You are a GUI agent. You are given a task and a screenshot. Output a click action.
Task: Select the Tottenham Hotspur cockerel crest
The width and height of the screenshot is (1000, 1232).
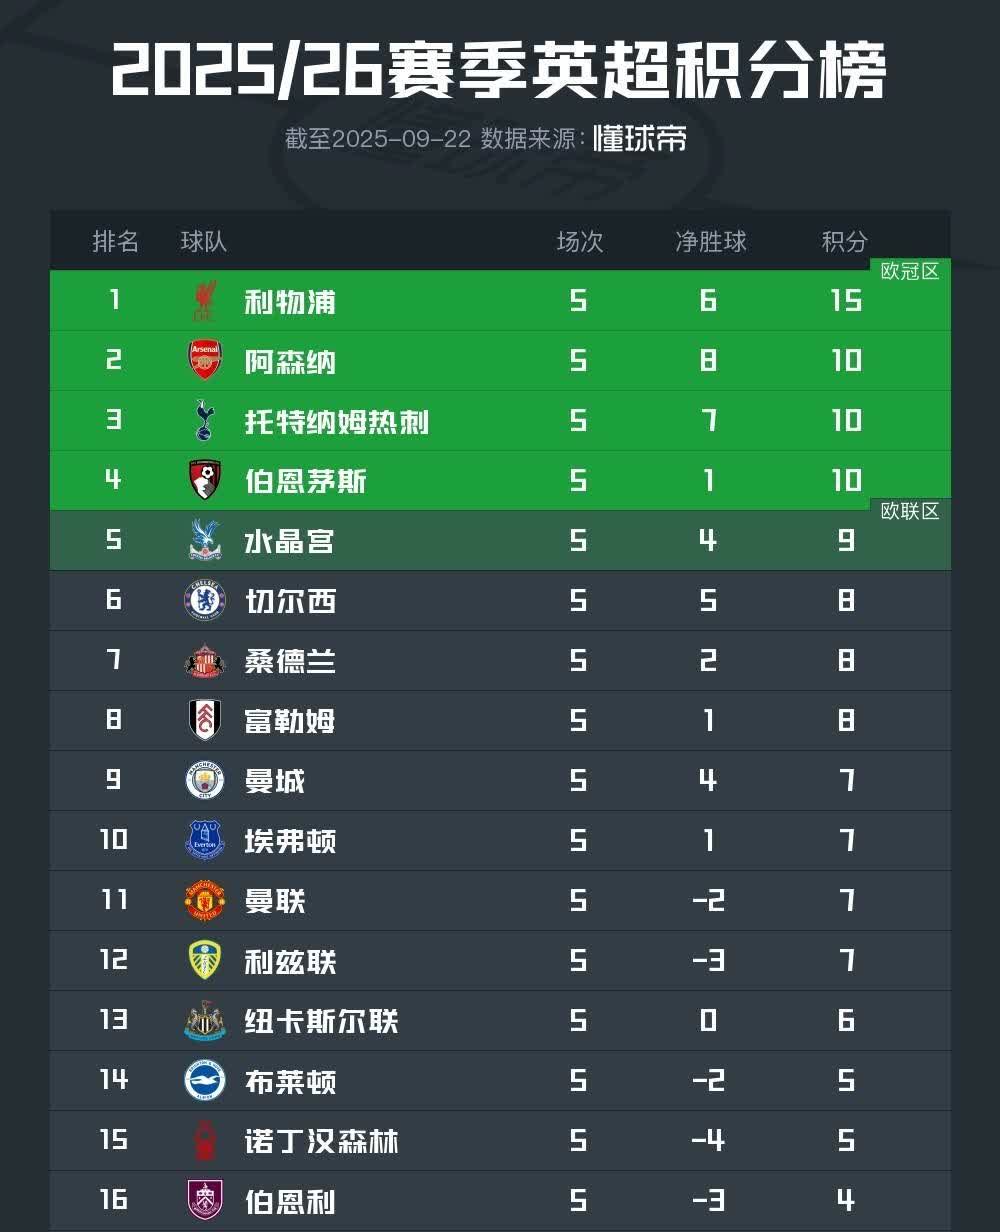pos(204,421)
